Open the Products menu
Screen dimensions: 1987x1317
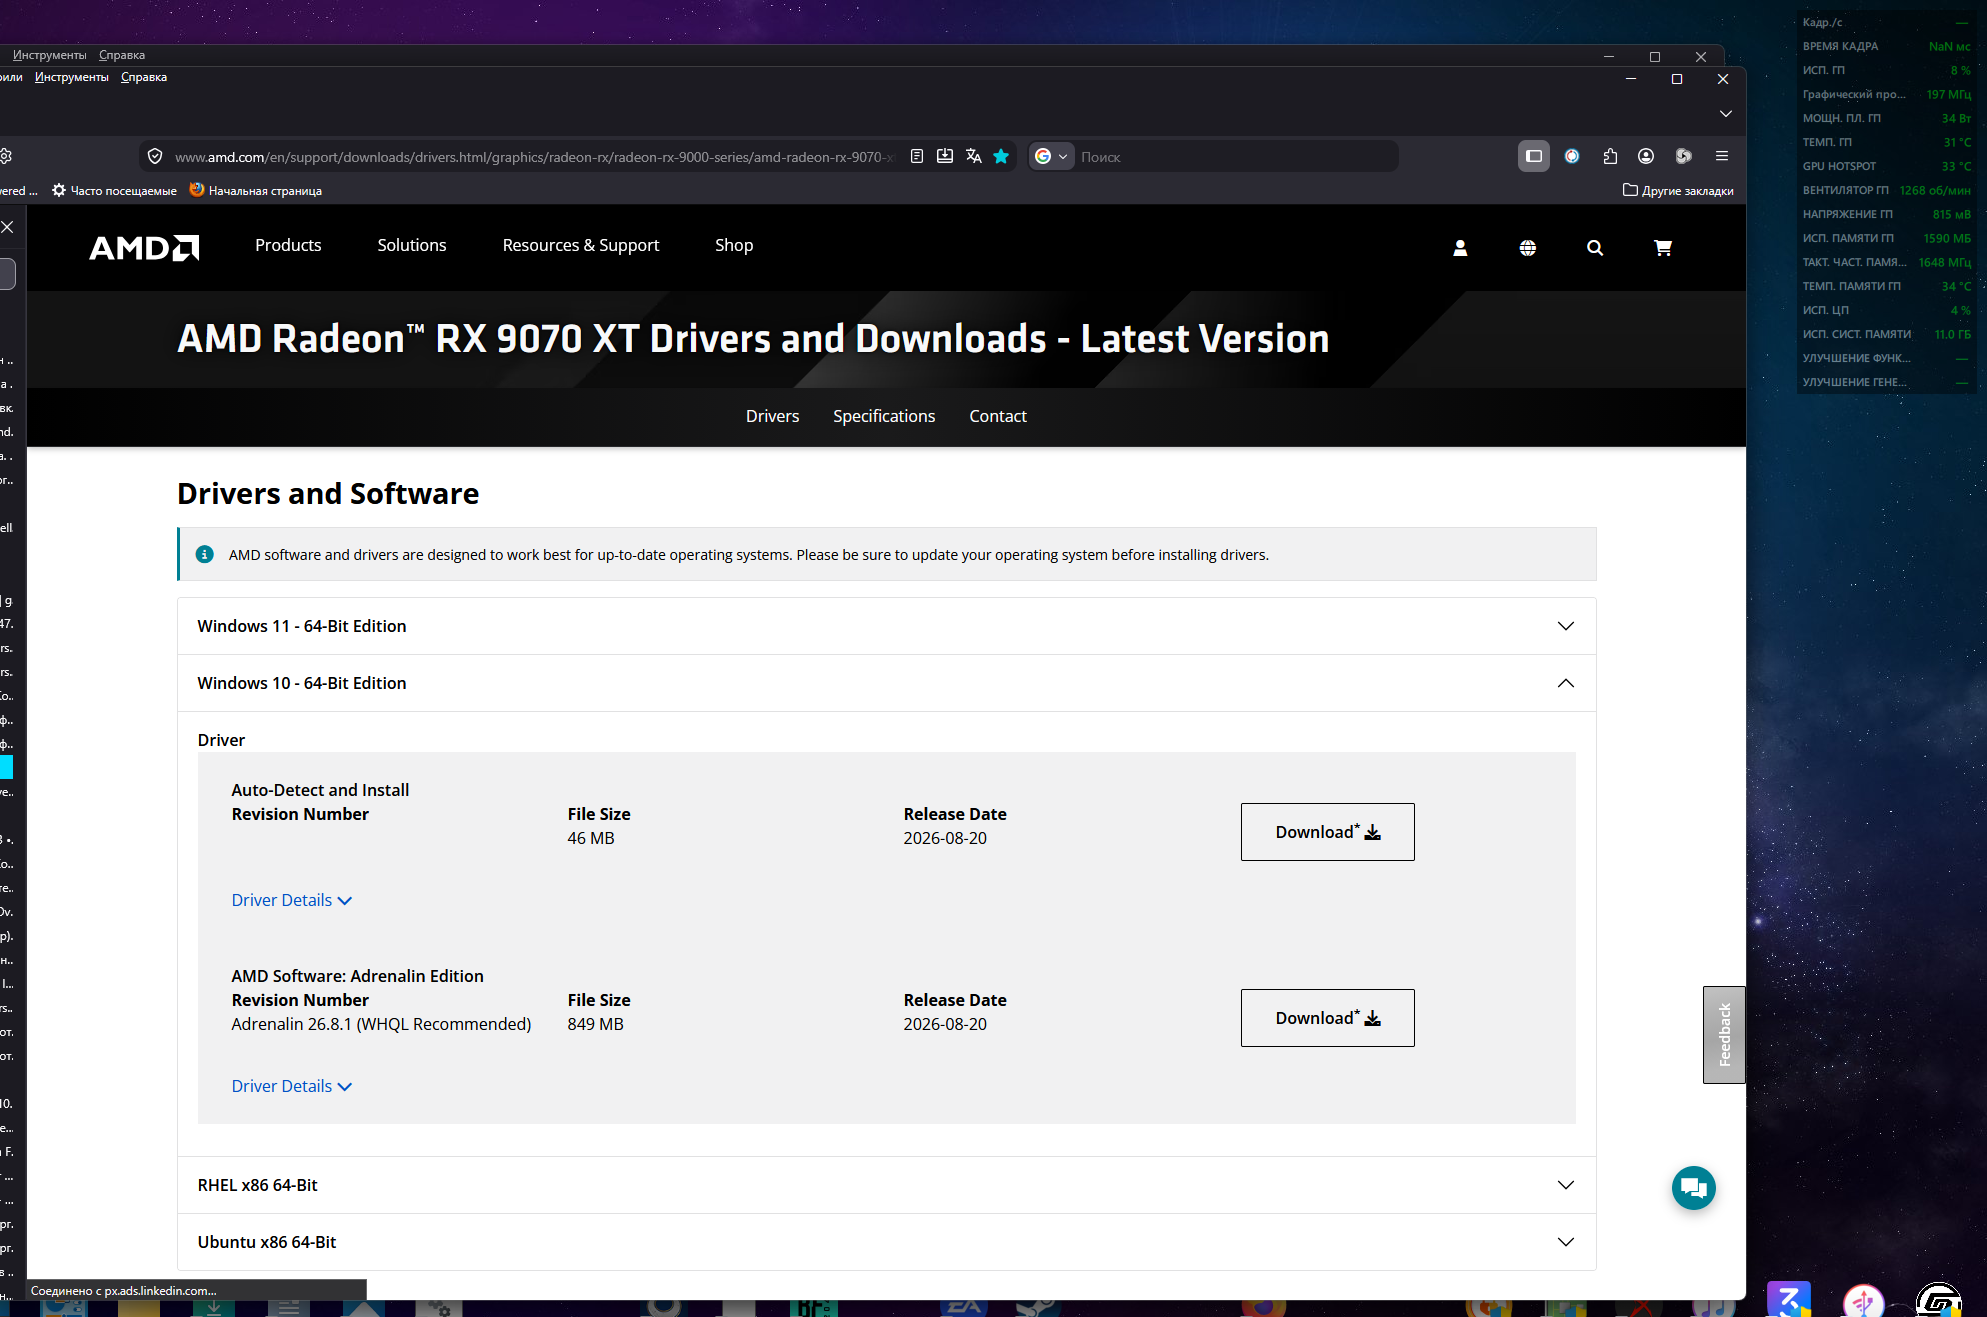288,245
